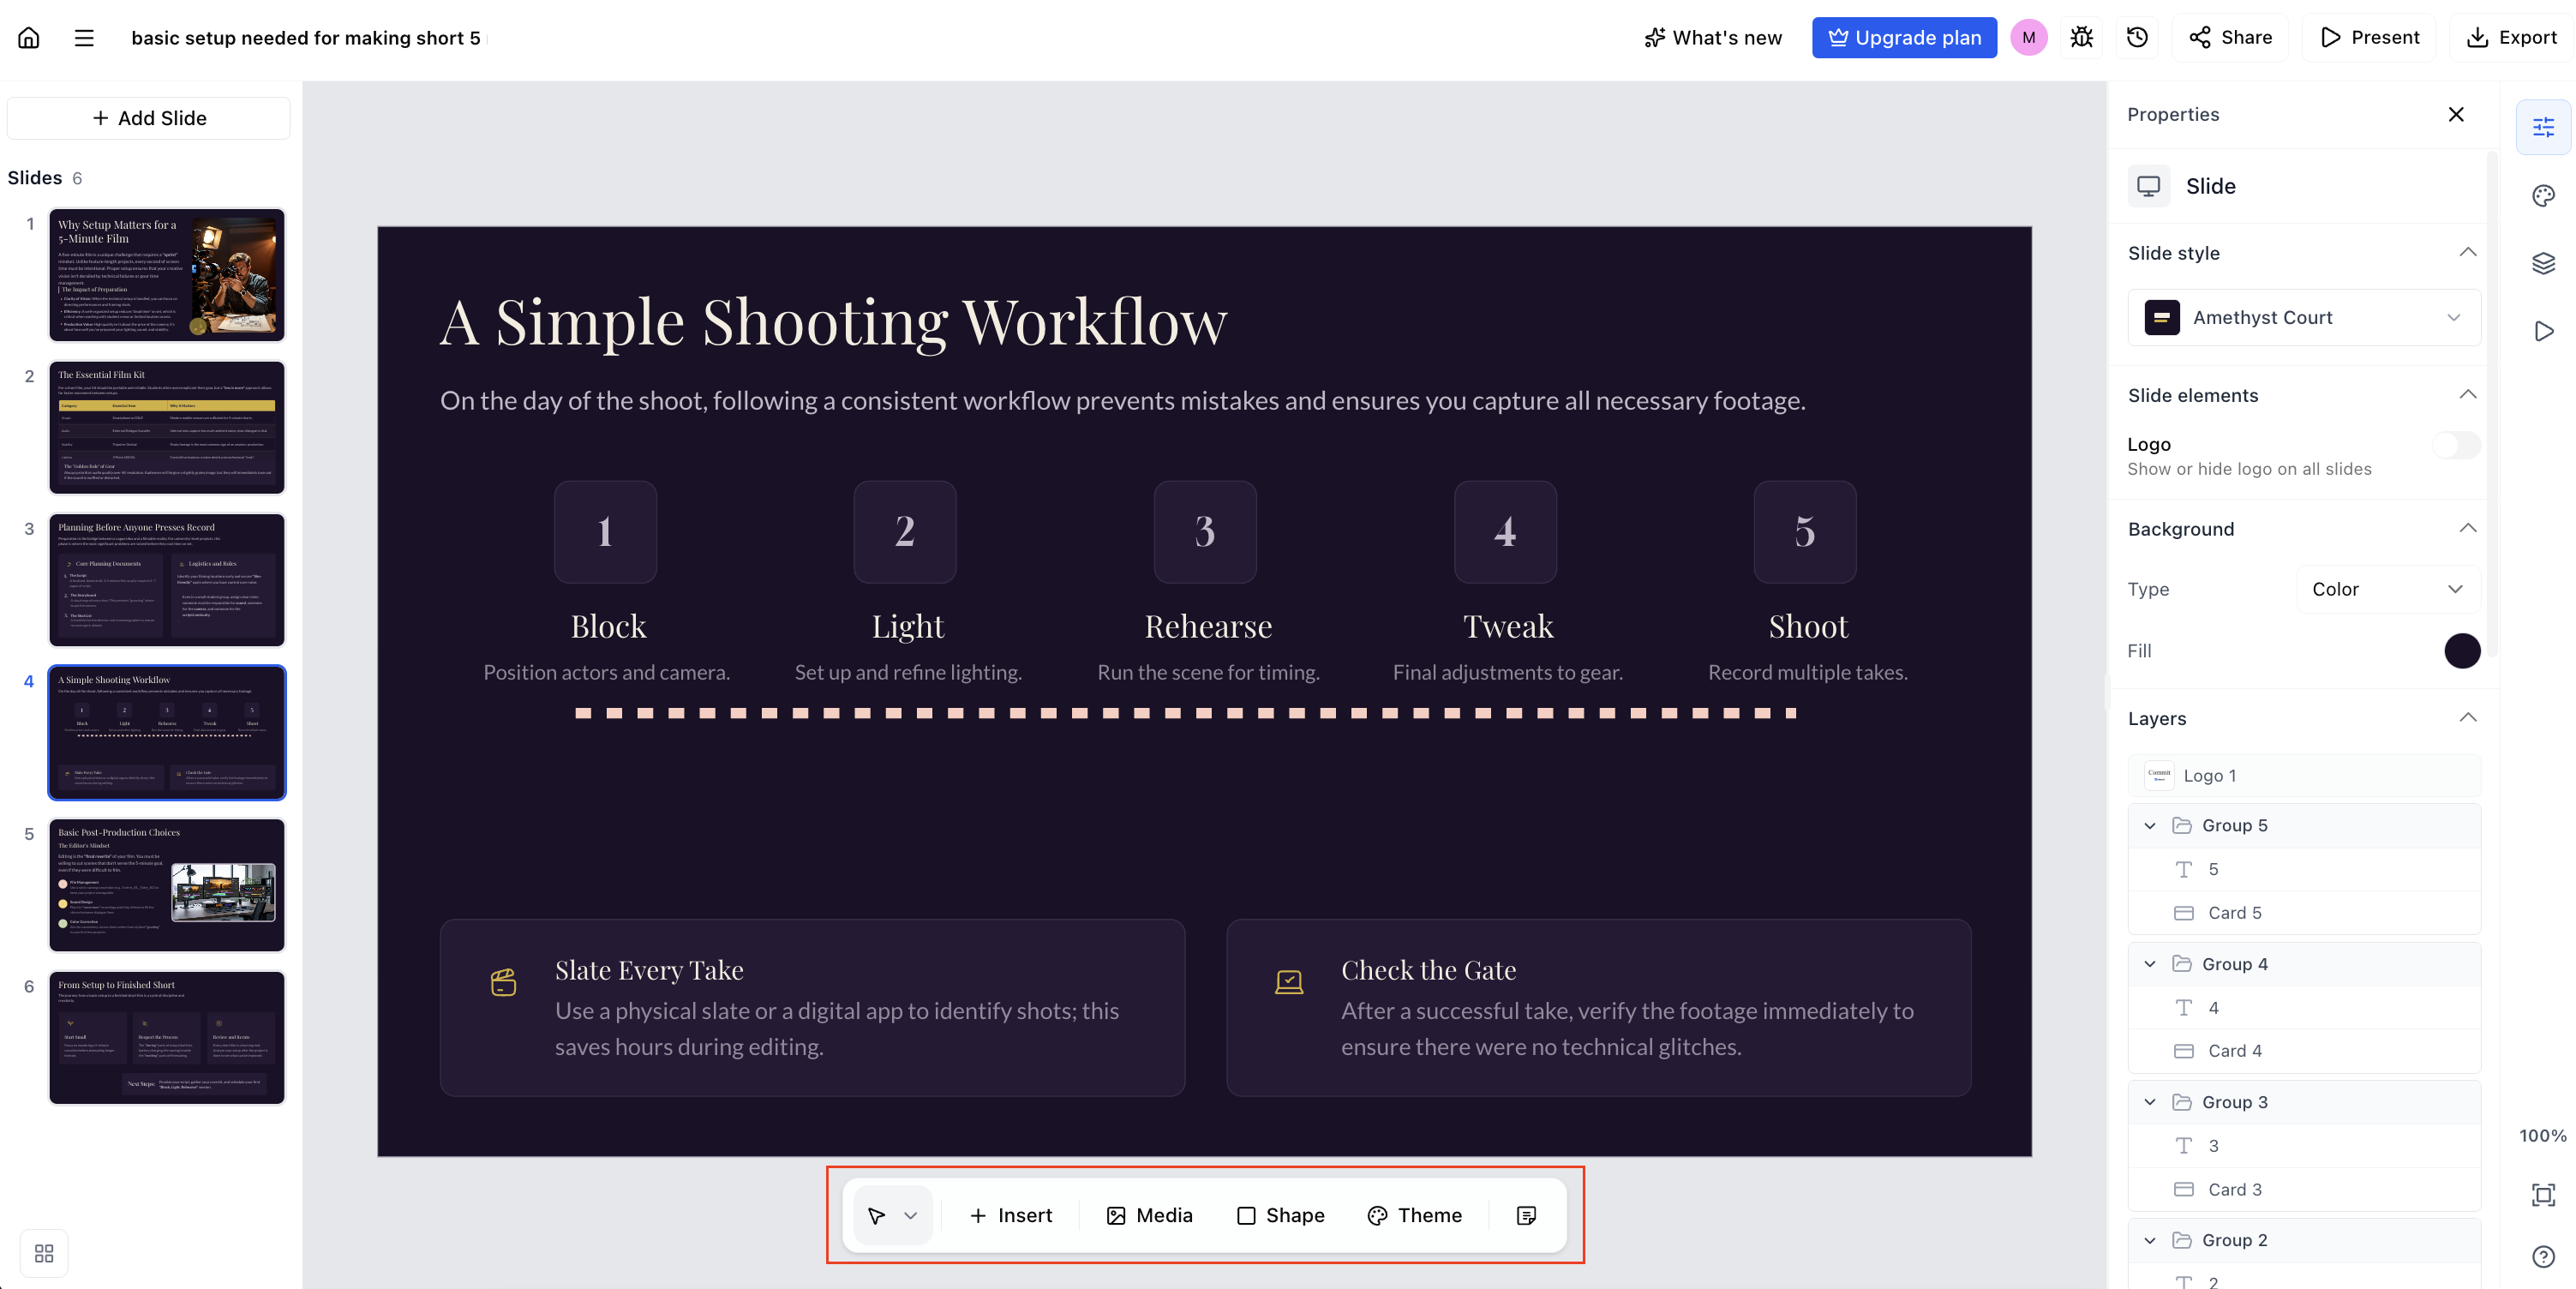Click Upgrade plan button
The height and width of the screenshot is (1289, 2576).
pos(1904,38)
